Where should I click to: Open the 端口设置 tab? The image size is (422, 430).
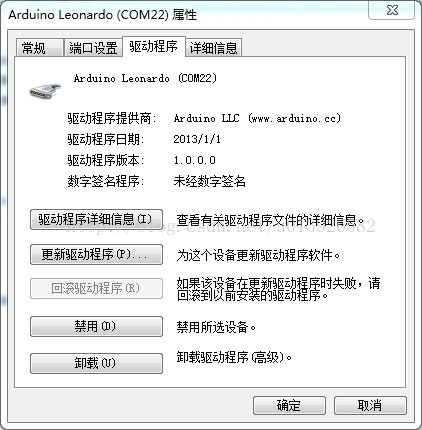[93, 48]
